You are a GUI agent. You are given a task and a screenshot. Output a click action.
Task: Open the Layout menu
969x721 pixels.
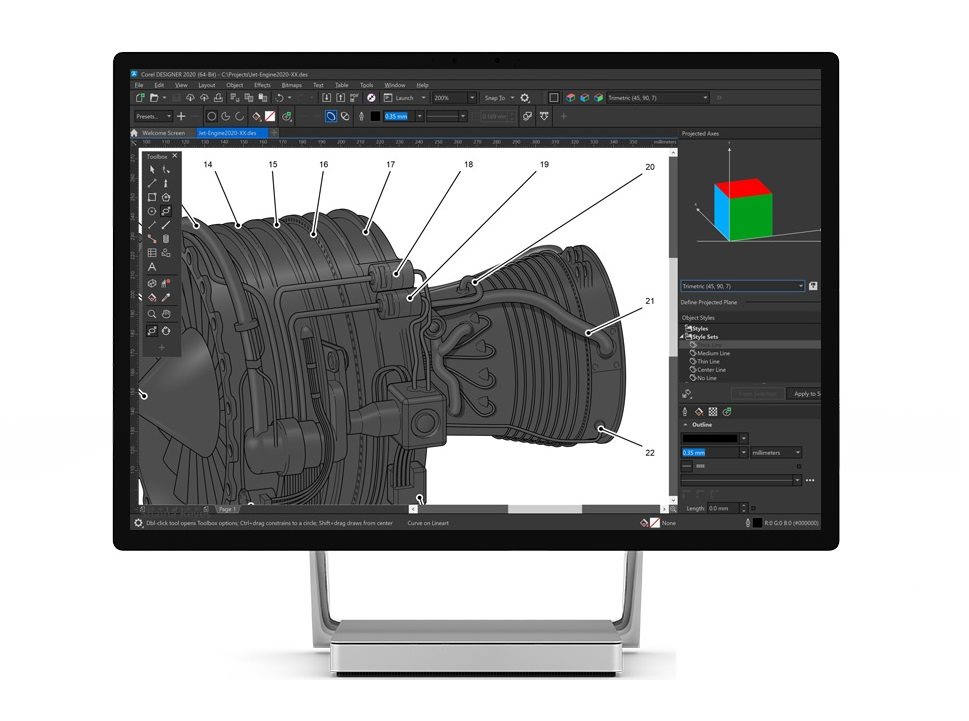[207, 85]
